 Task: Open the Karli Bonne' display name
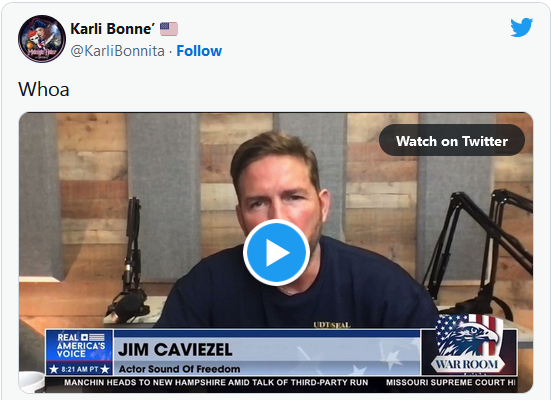pos(112,29)
